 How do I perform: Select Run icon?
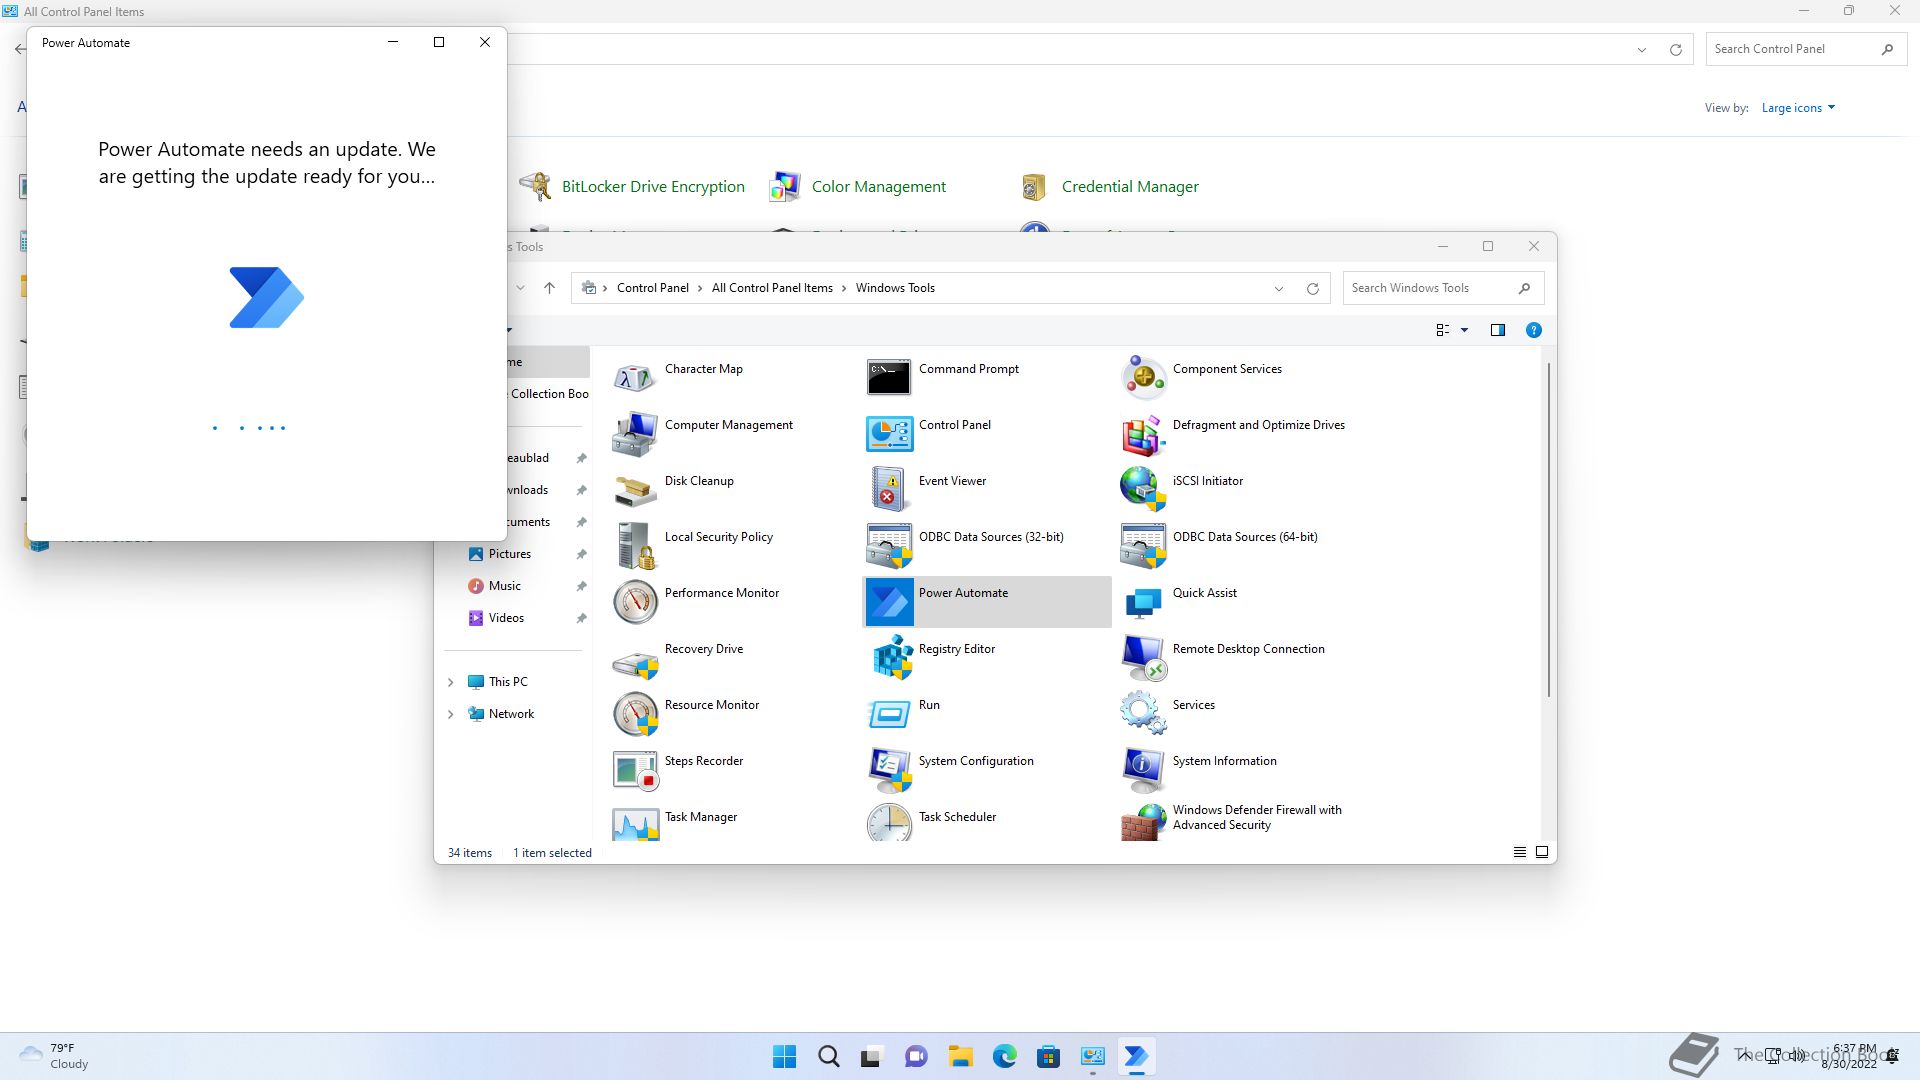coord(889,714)
